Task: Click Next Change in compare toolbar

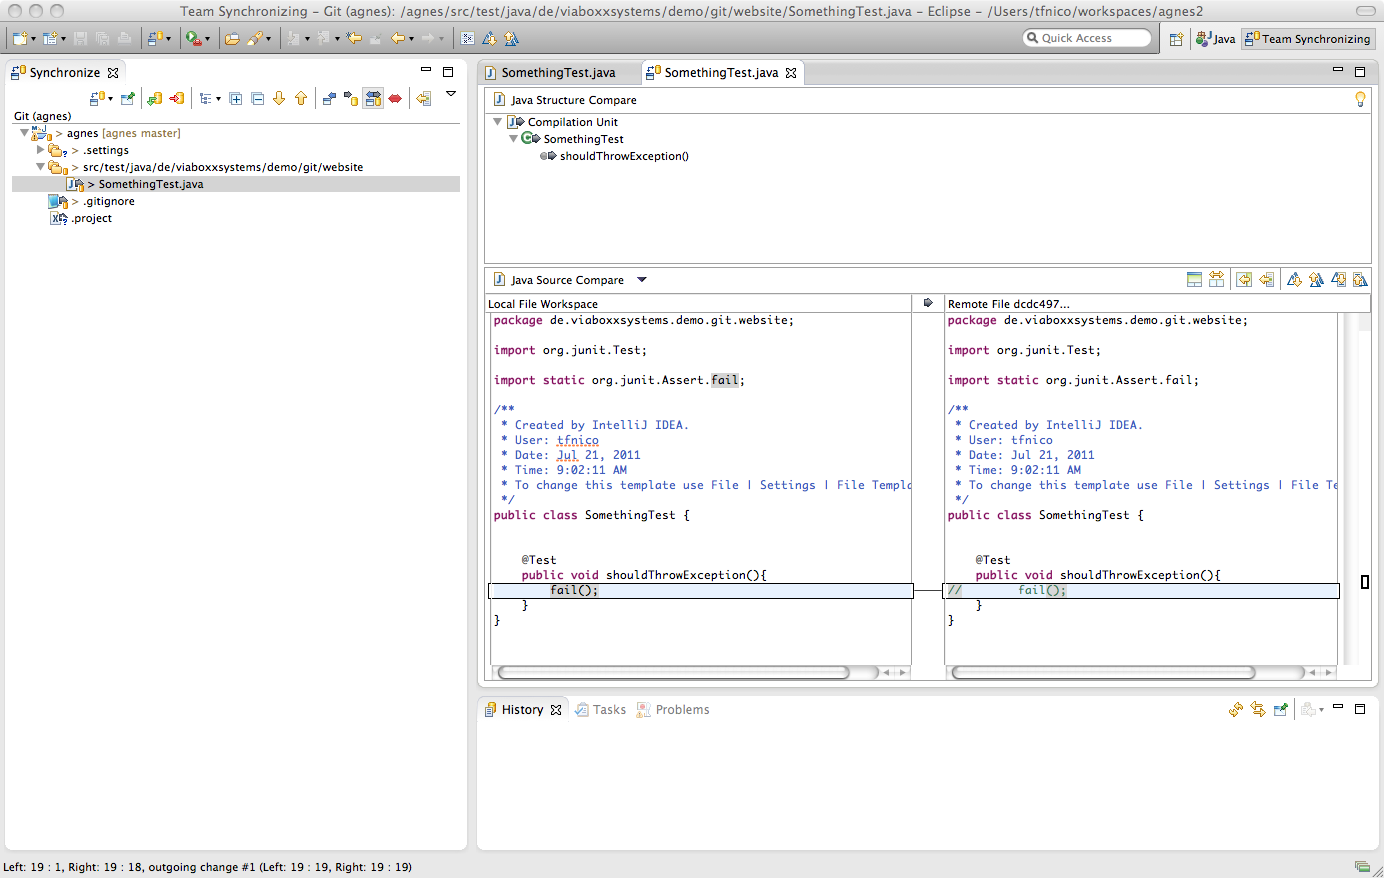Action: pyautogui.click(x=1338, y=280)
